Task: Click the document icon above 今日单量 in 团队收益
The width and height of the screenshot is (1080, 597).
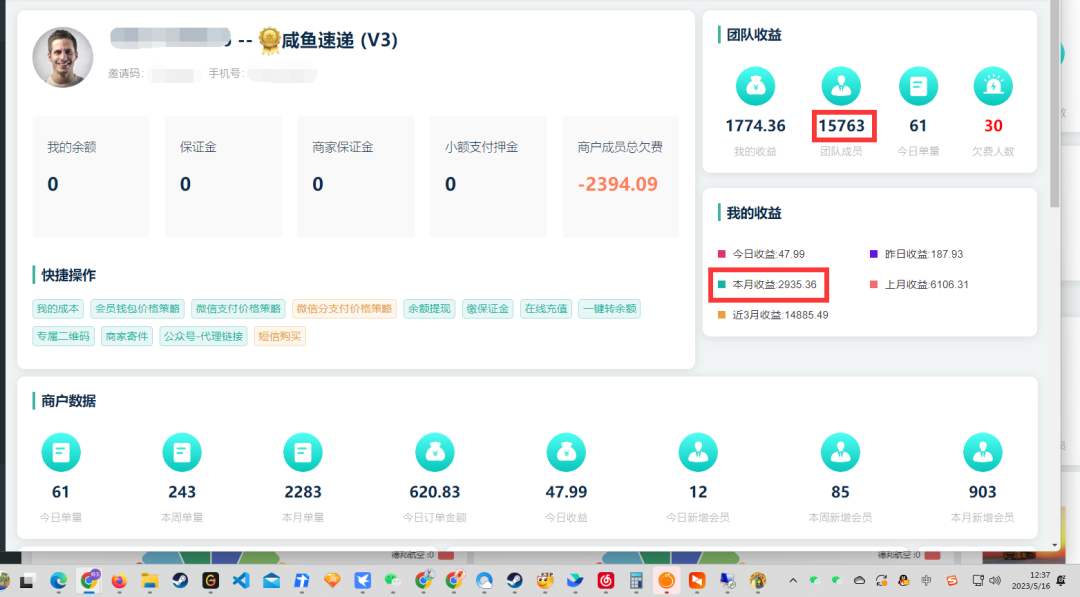Action: [918, 86]
